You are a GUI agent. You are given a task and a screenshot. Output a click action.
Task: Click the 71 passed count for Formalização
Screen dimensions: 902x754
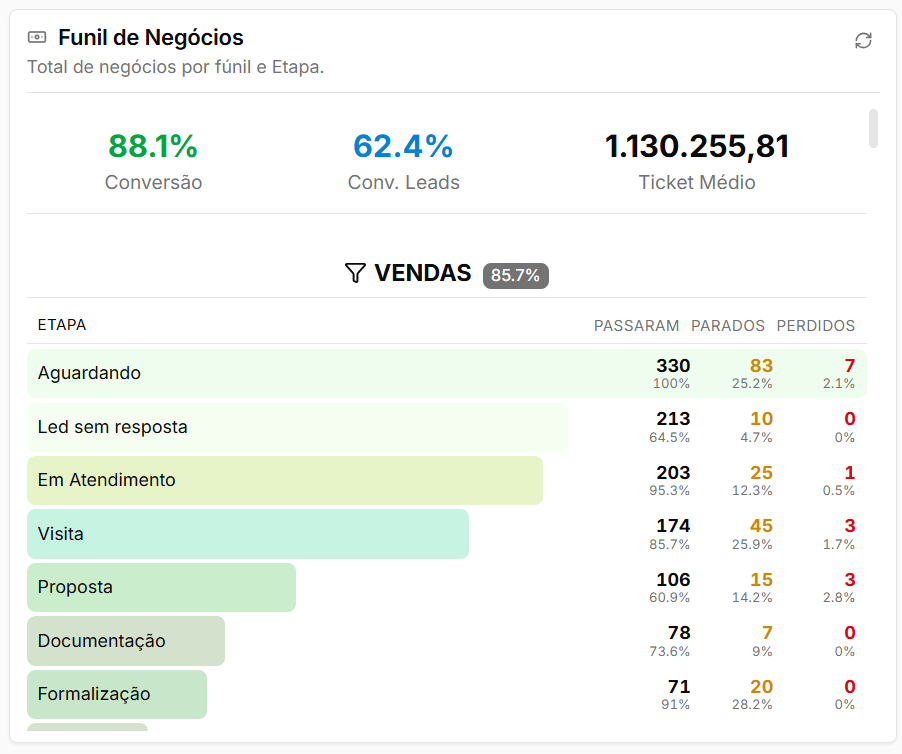(679, 687)
